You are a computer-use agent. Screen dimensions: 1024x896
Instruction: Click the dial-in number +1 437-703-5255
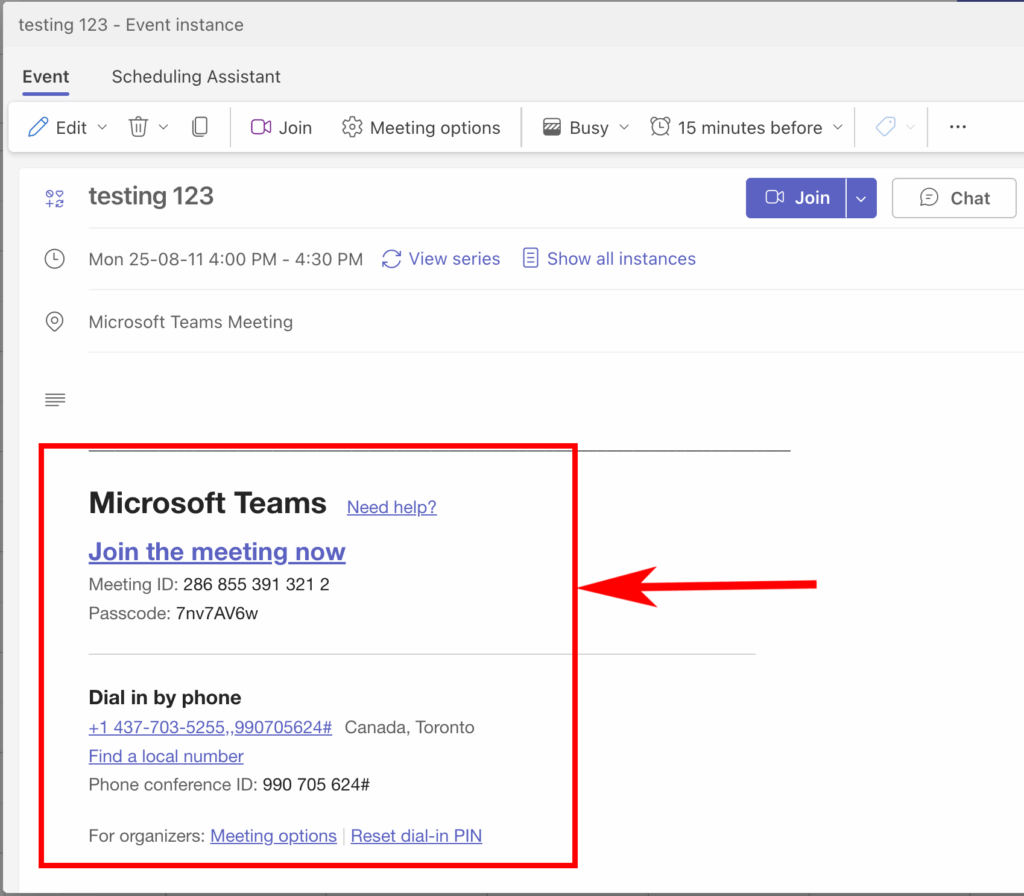click(210, 727)
